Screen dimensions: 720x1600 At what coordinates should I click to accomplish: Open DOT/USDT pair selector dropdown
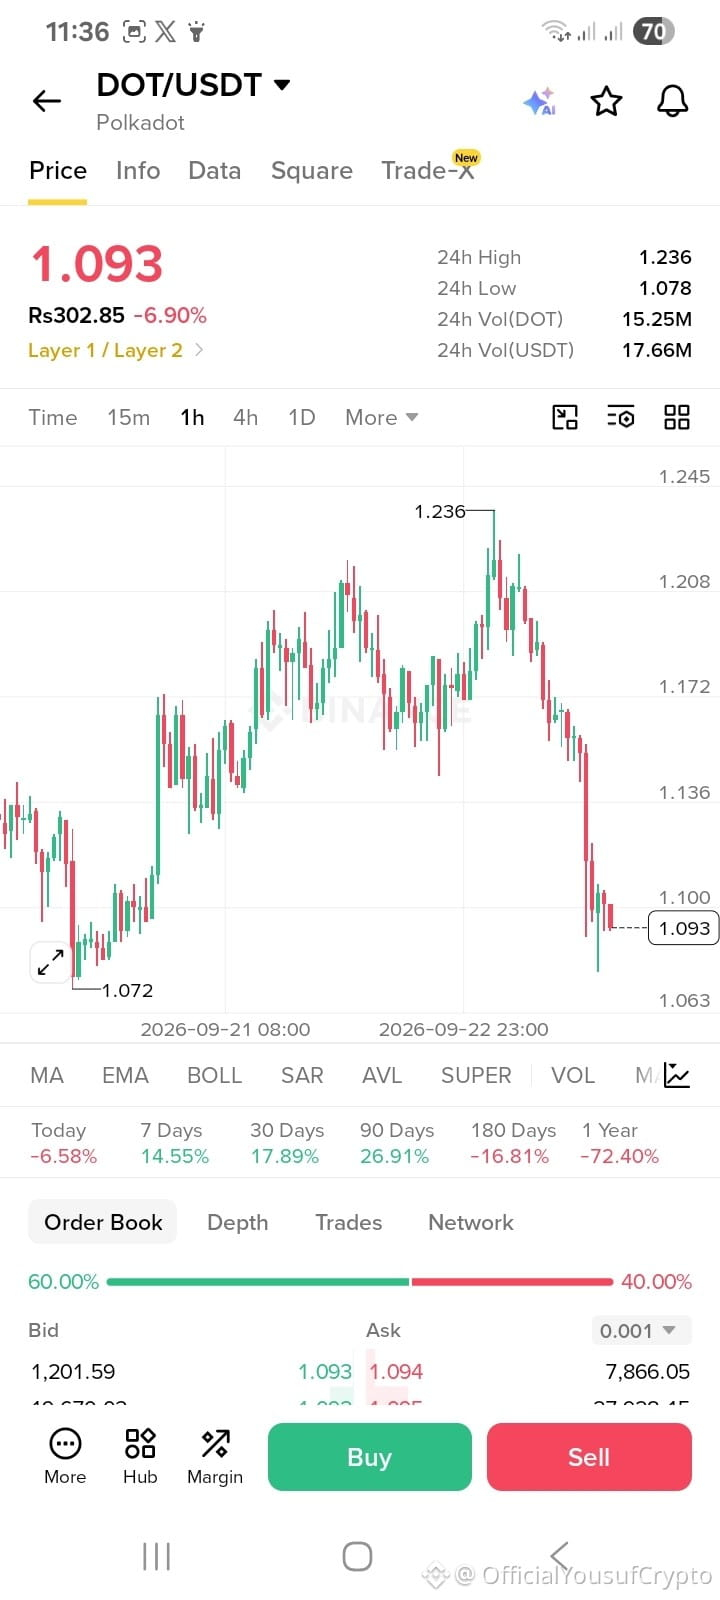point(193,85)
